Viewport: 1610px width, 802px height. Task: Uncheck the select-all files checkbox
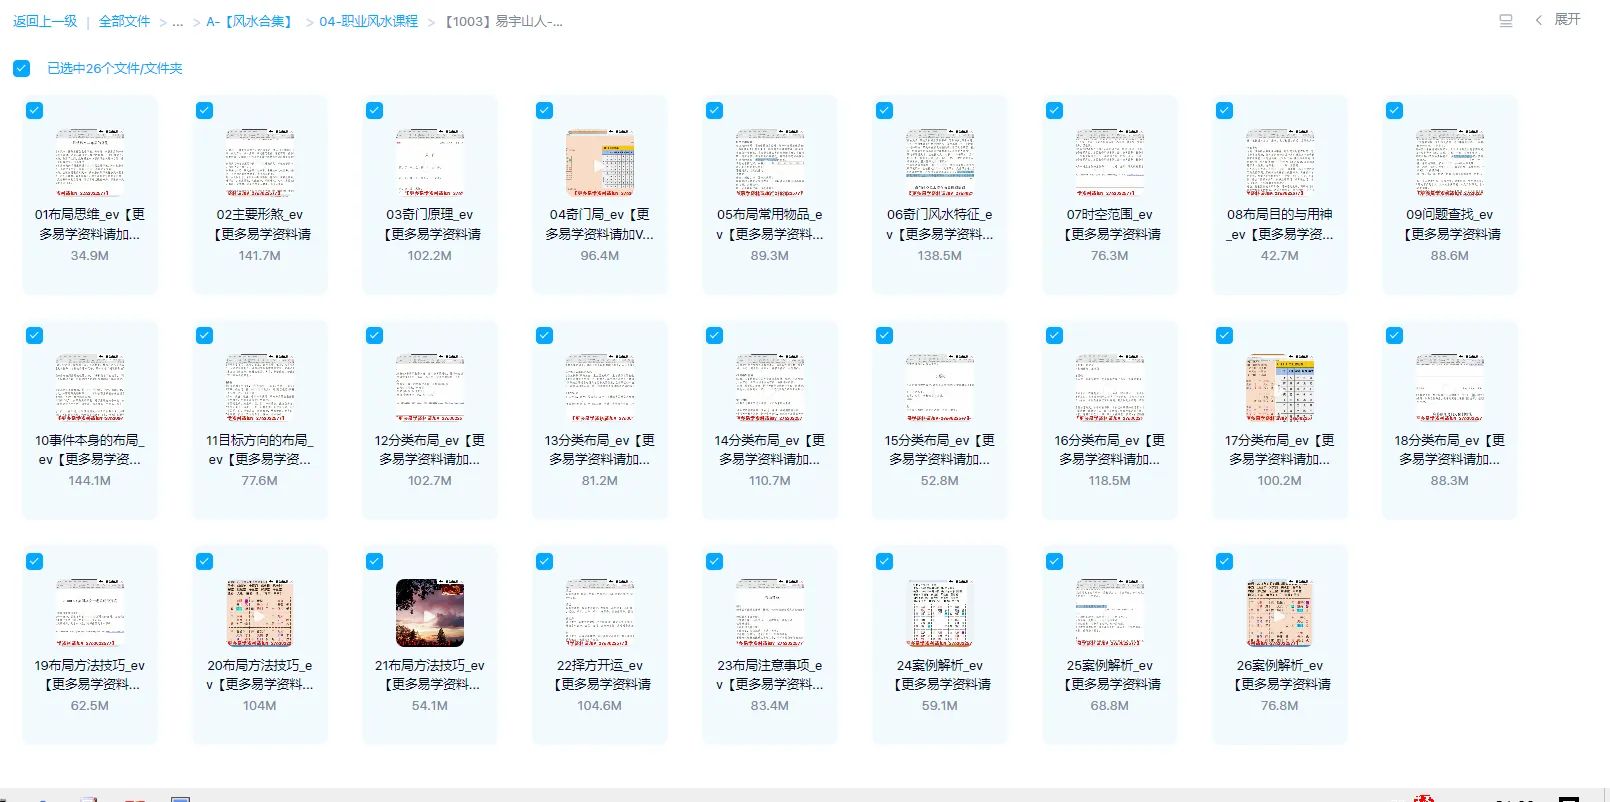click(22, 69)
